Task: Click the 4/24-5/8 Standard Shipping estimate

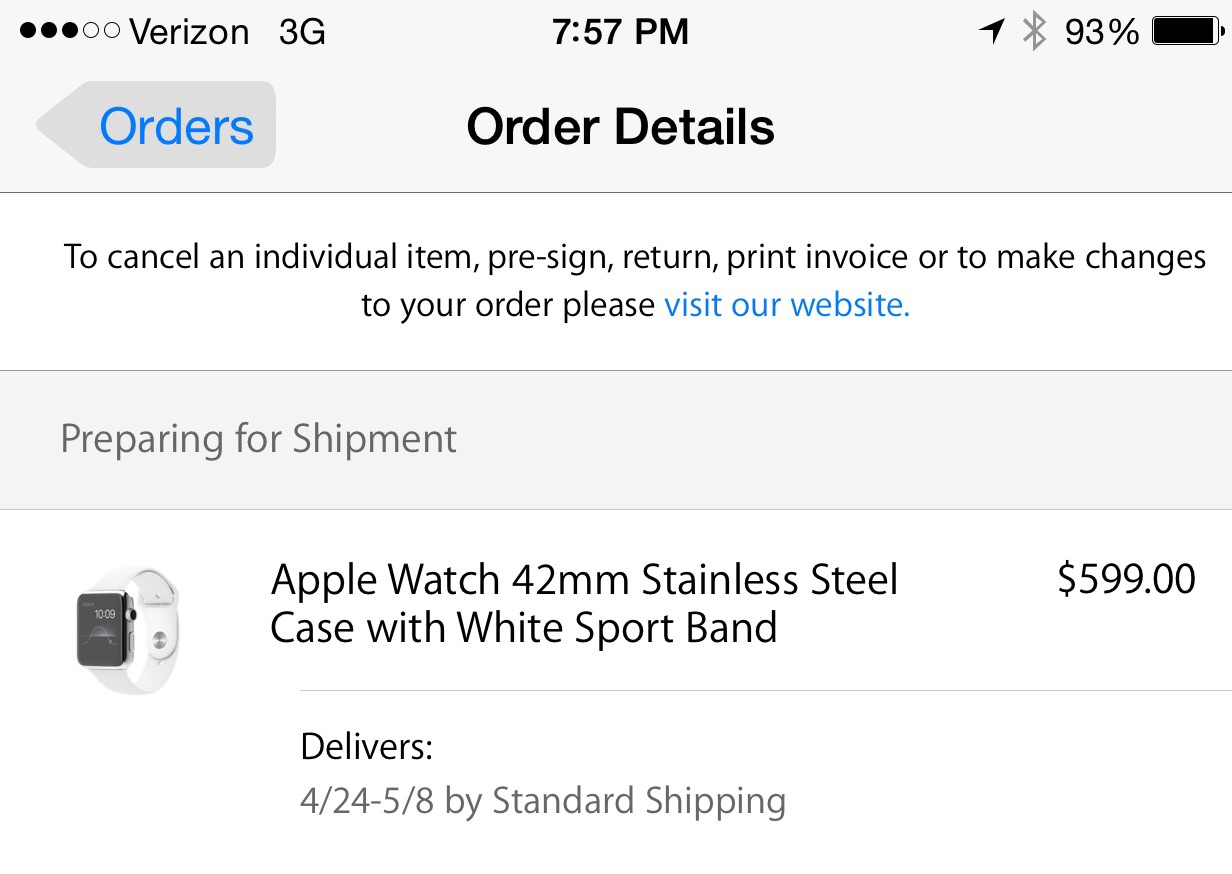Action: click(x=542, y=801)
